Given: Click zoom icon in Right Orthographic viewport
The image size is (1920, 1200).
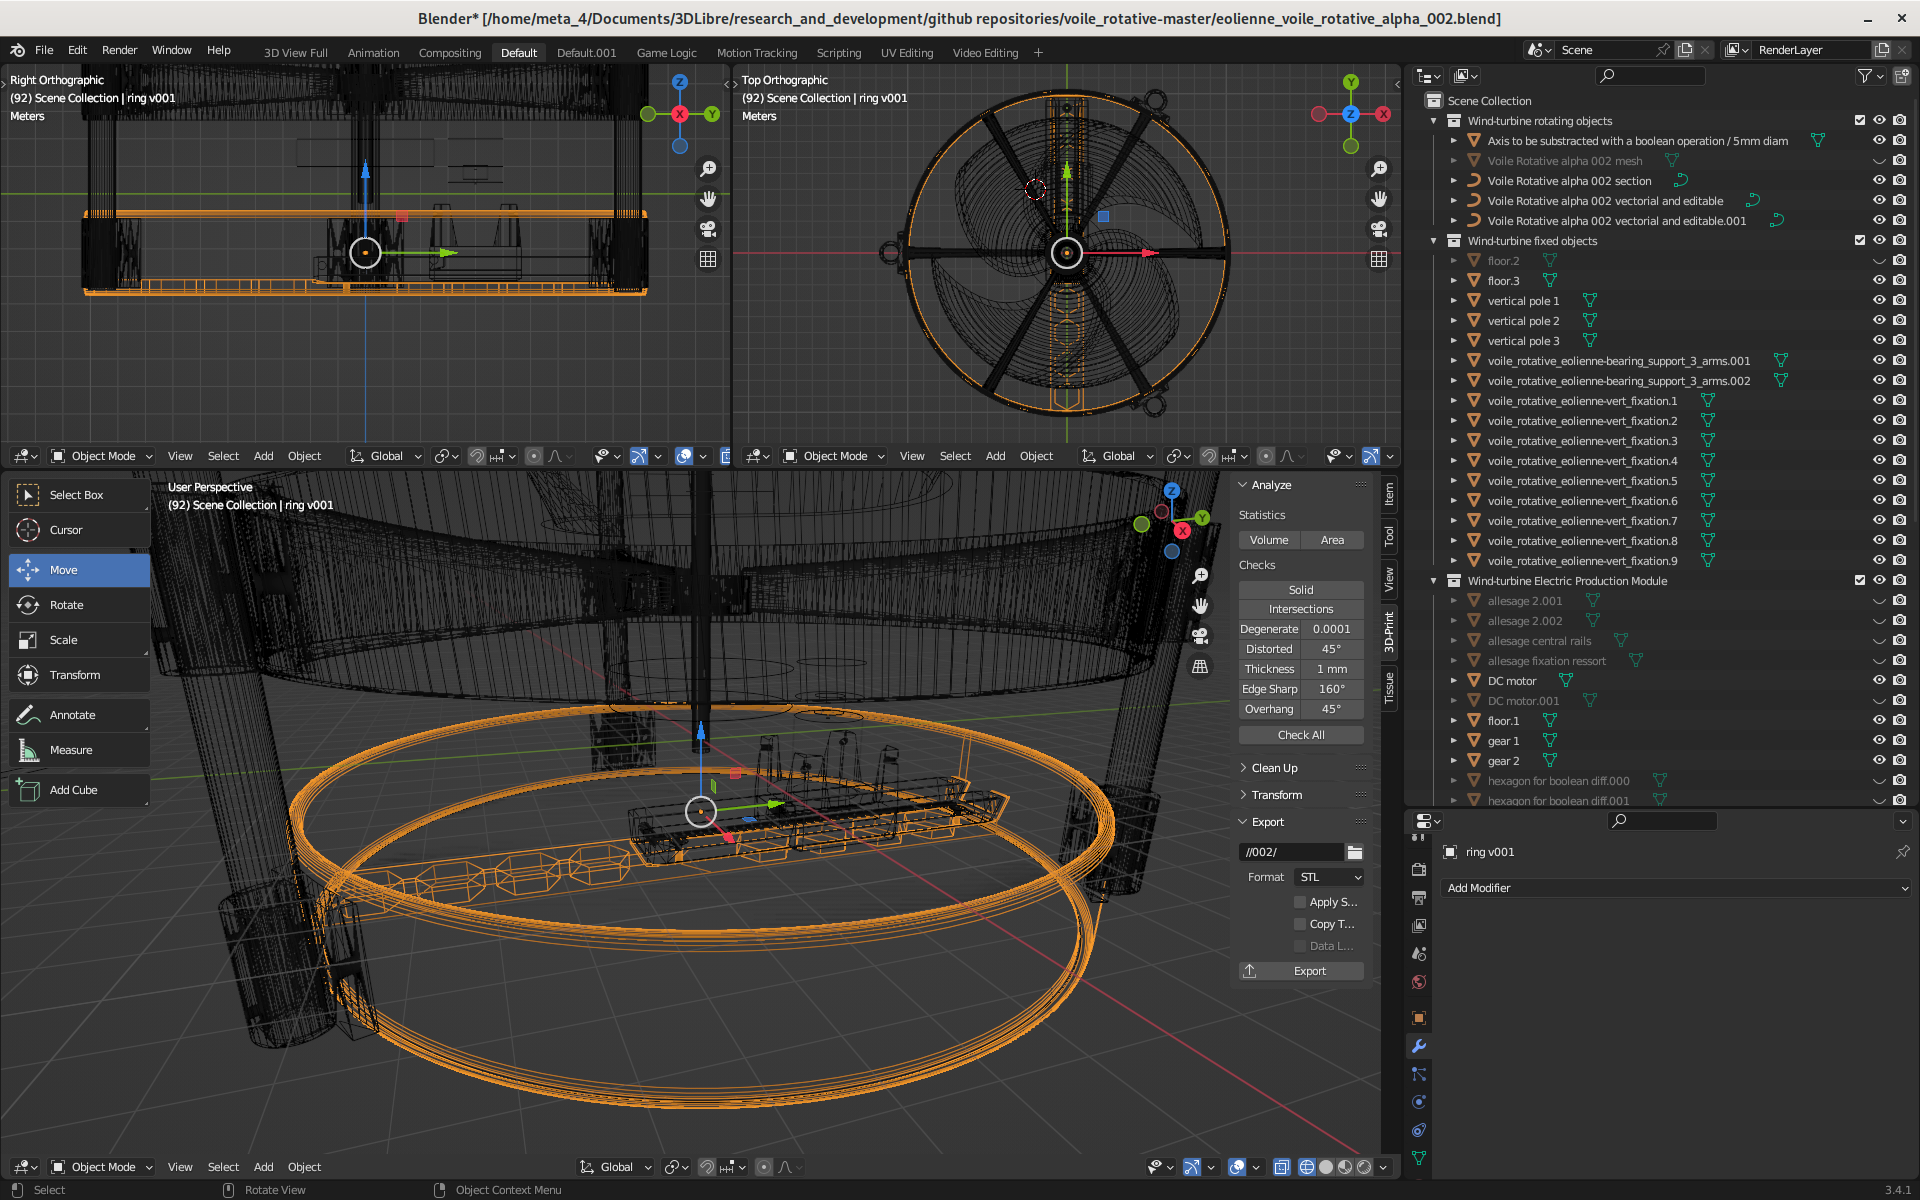Looking at the screenshot, I should pyautogui.click(x=708, y=169).
